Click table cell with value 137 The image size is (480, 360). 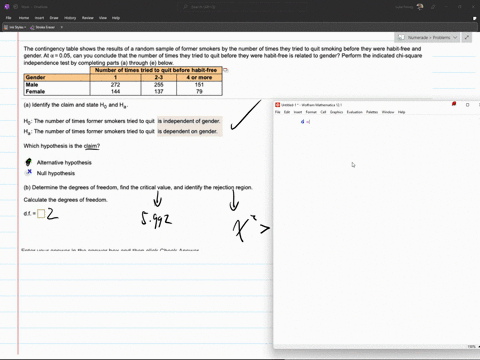pyautogui.click(x=159, y=91)
